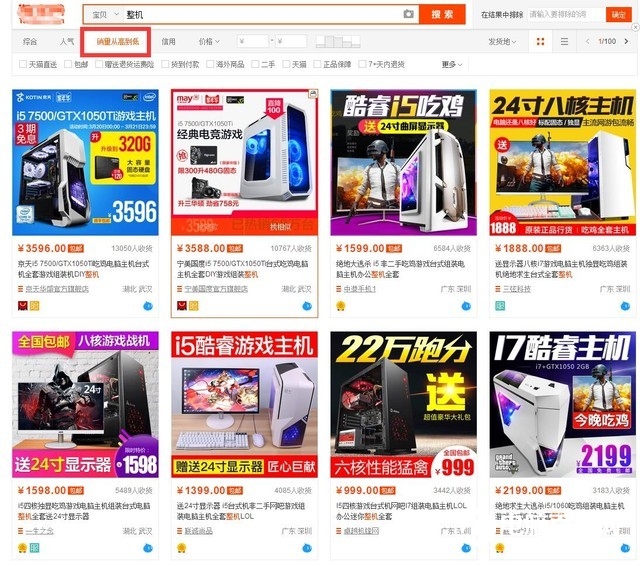Open Wangwang chat for ¥3596.00 product
The height and width of the screenshot is (566, 640).
(x=148, y=306)
